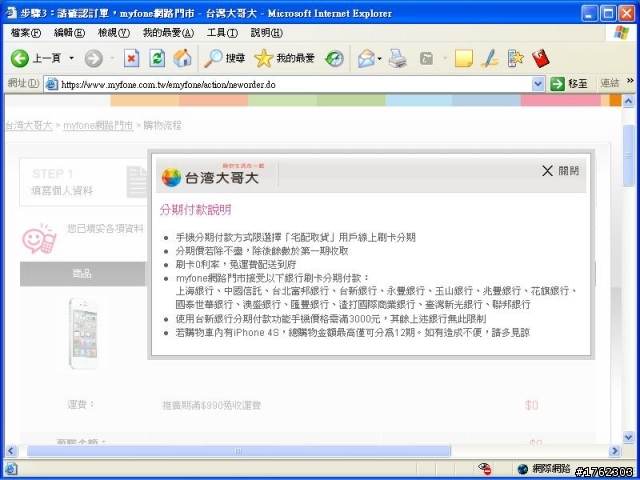
Task: Click the grey Edit toolbar icon
Action: coord(426,59)
